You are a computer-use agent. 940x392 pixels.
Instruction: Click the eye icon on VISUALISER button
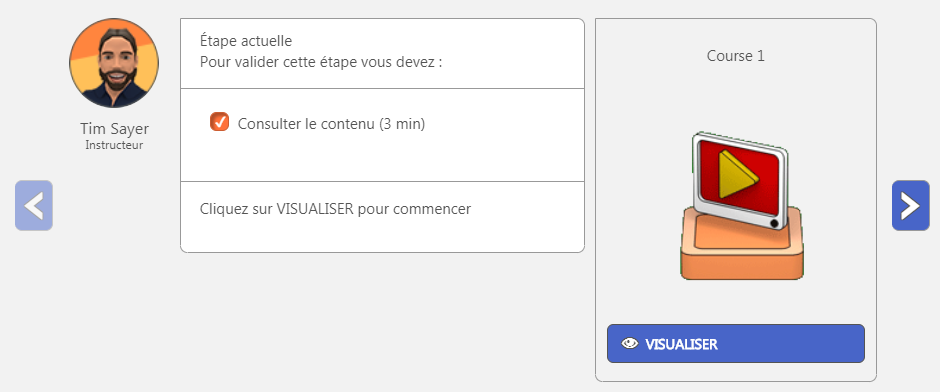coord(629,344)
